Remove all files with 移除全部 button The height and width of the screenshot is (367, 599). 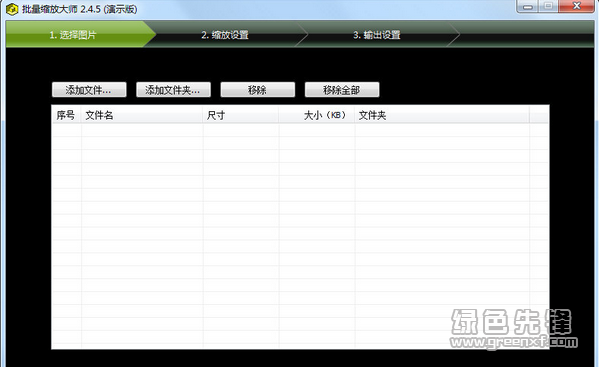tap(342, 90)
